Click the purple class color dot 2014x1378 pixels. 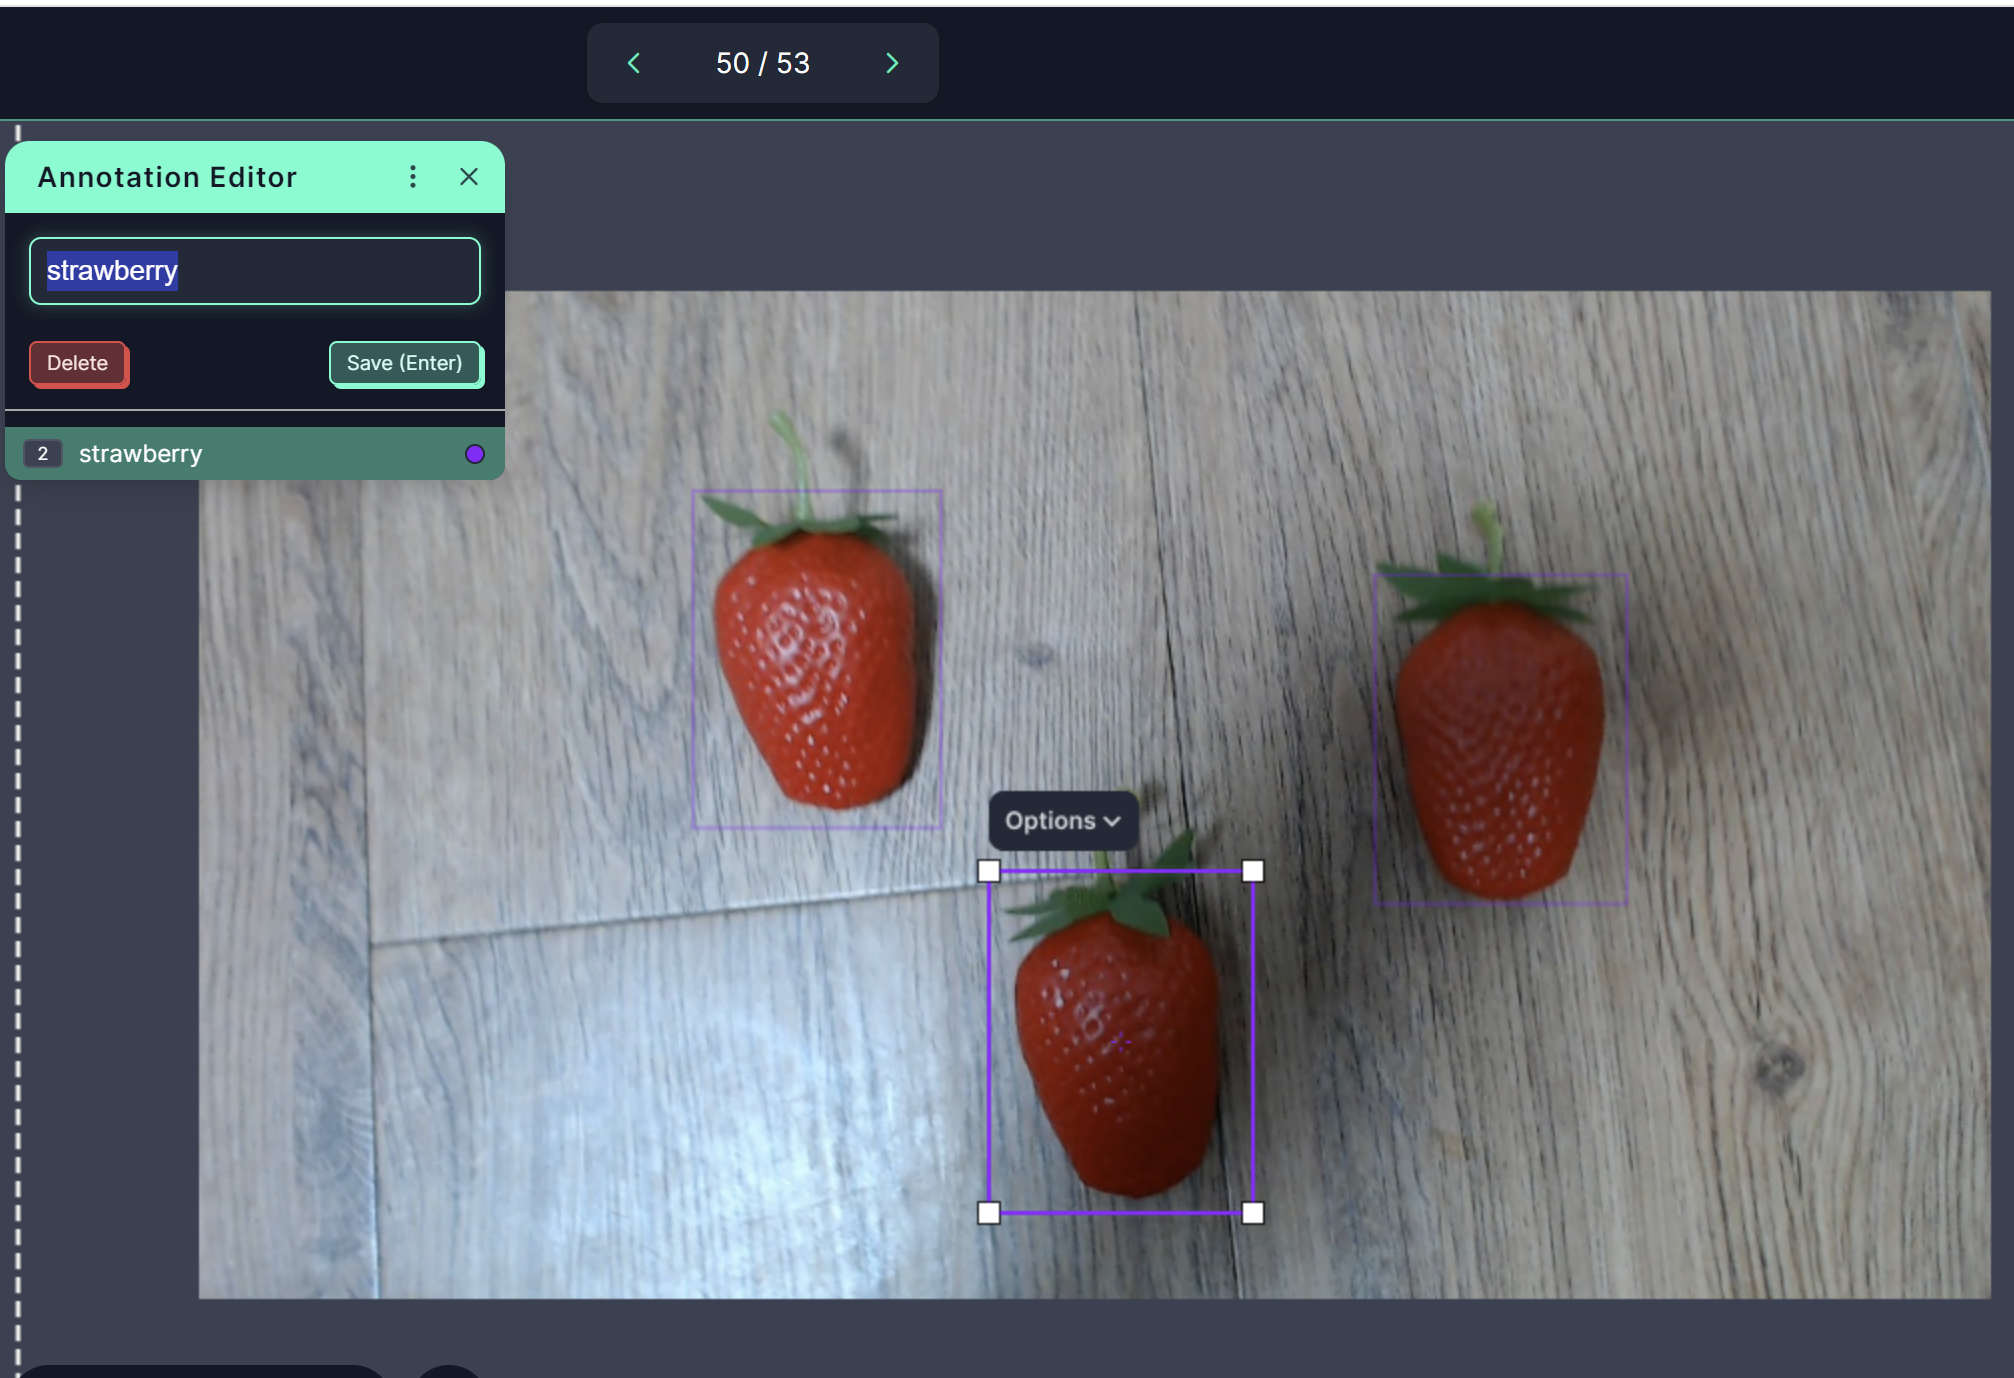pyautogui.click(x=475, y=454)
